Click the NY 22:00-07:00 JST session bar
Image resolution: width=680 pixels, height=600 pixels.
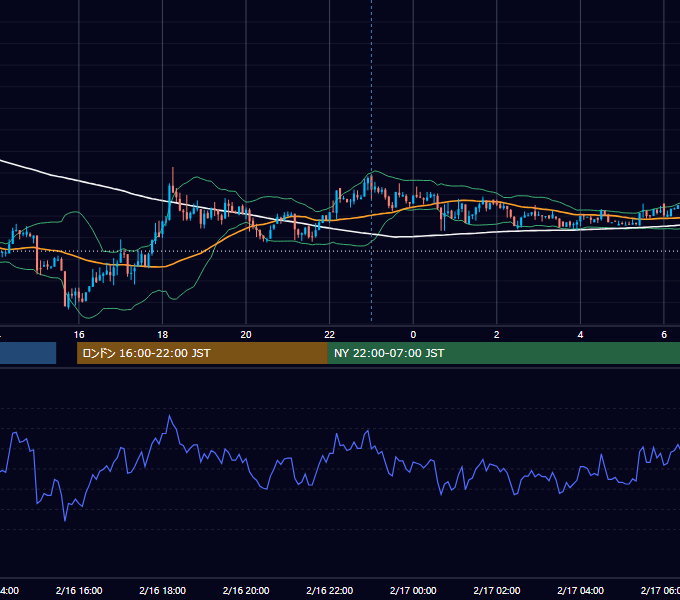click(503, 353)
